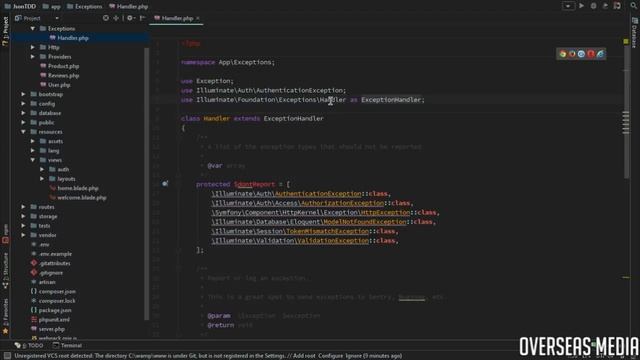Screen dimensions: 640x360
Task: Select home.blade.php in project tree
Action: [78, 188]
